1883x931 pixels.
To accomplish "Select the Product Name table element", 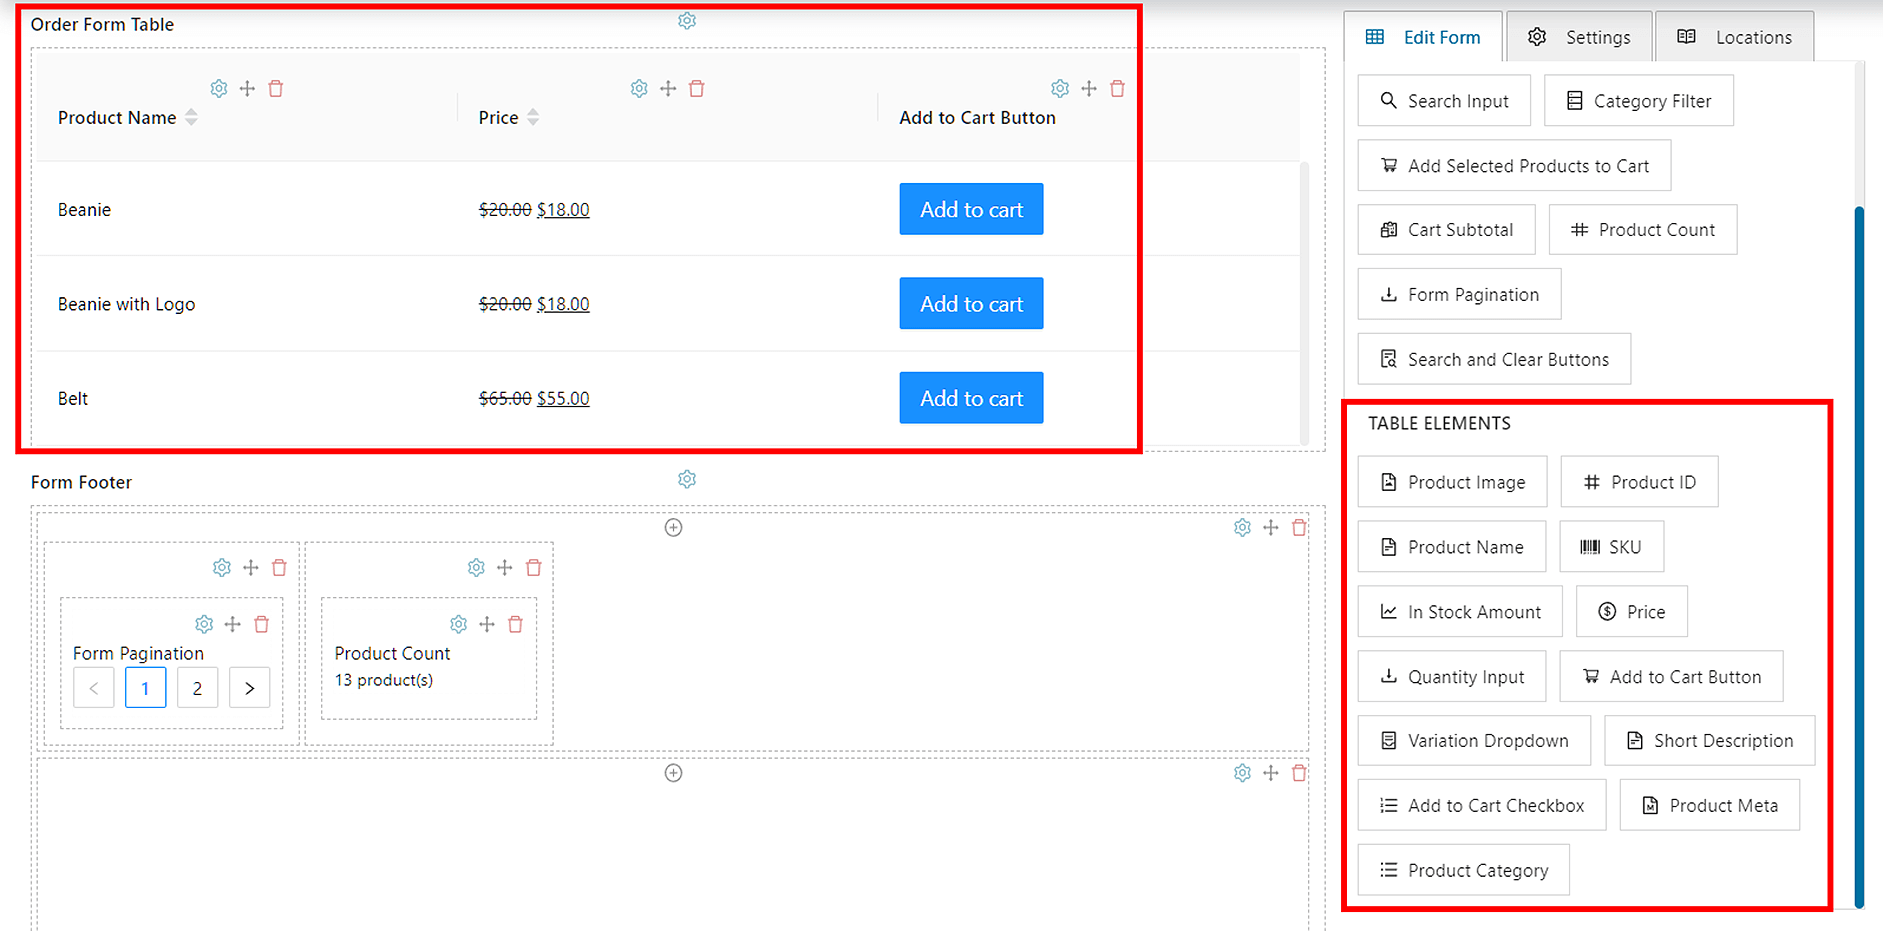I will 1451,547.
